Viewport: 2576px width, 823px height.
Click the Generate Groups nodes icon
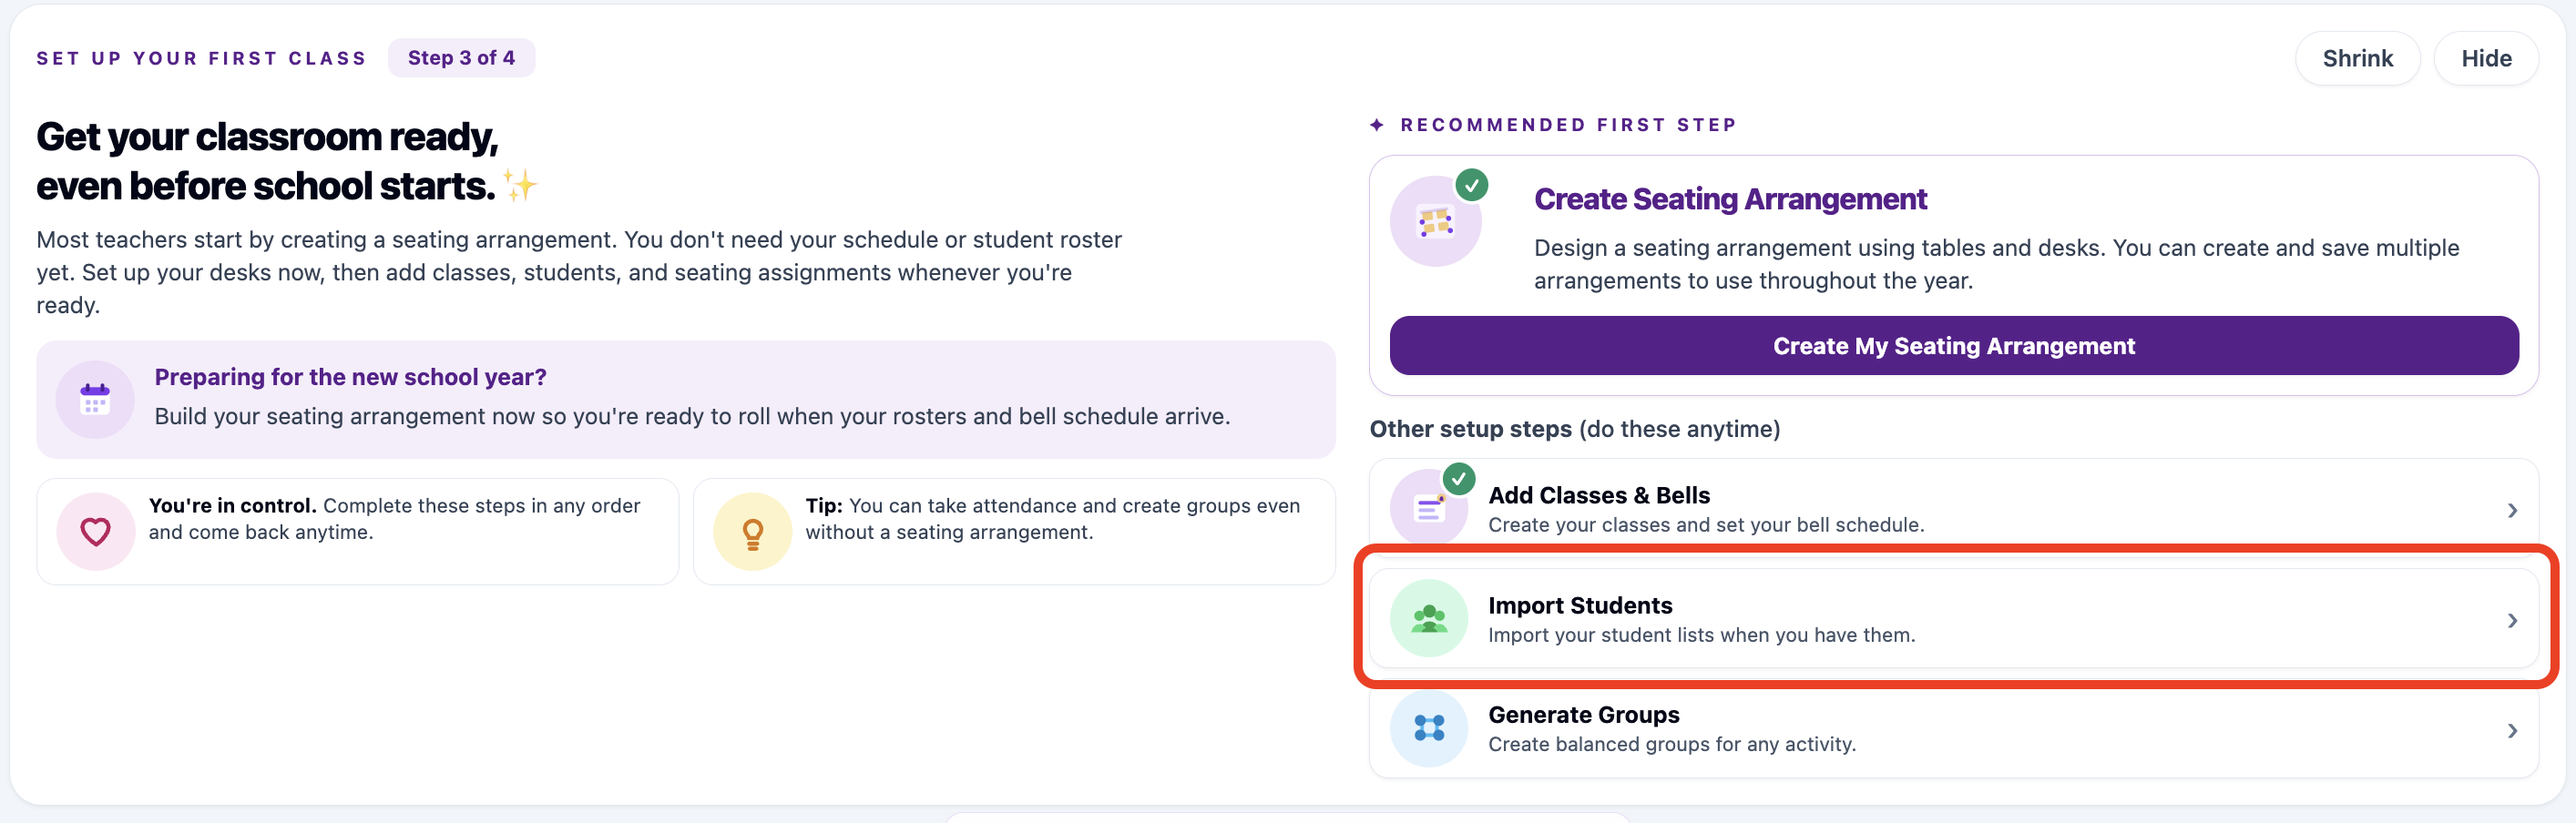[x=1429, y=728]
